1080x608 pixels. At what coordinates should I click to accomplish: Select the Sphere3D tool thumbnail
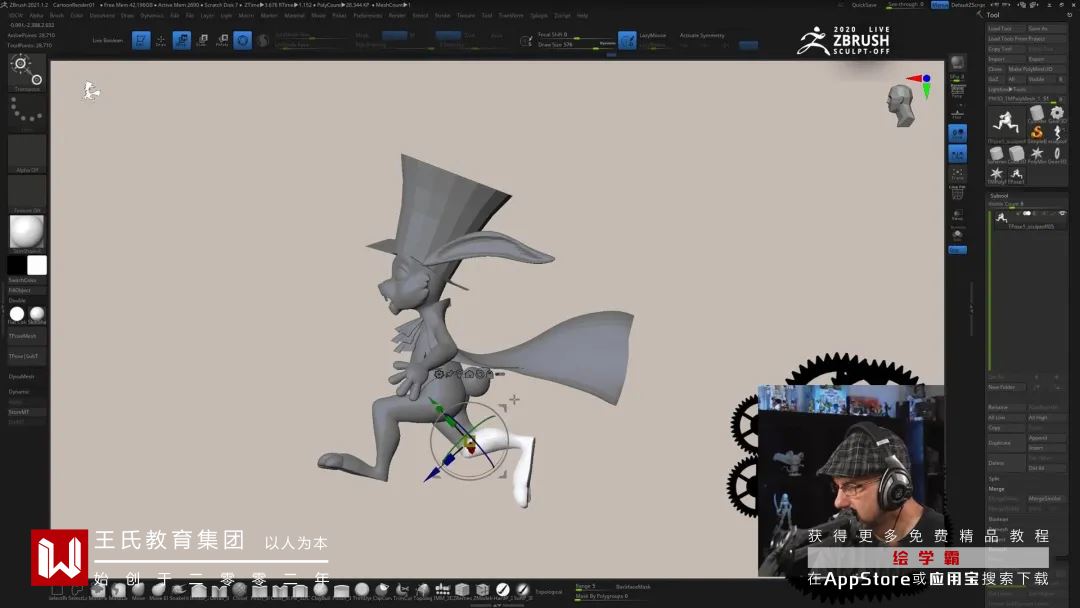click(x=997, y=154)
